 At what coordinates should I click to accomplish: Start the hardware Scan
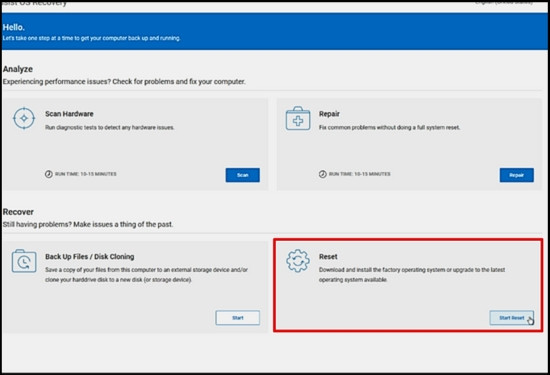[243, 175]
